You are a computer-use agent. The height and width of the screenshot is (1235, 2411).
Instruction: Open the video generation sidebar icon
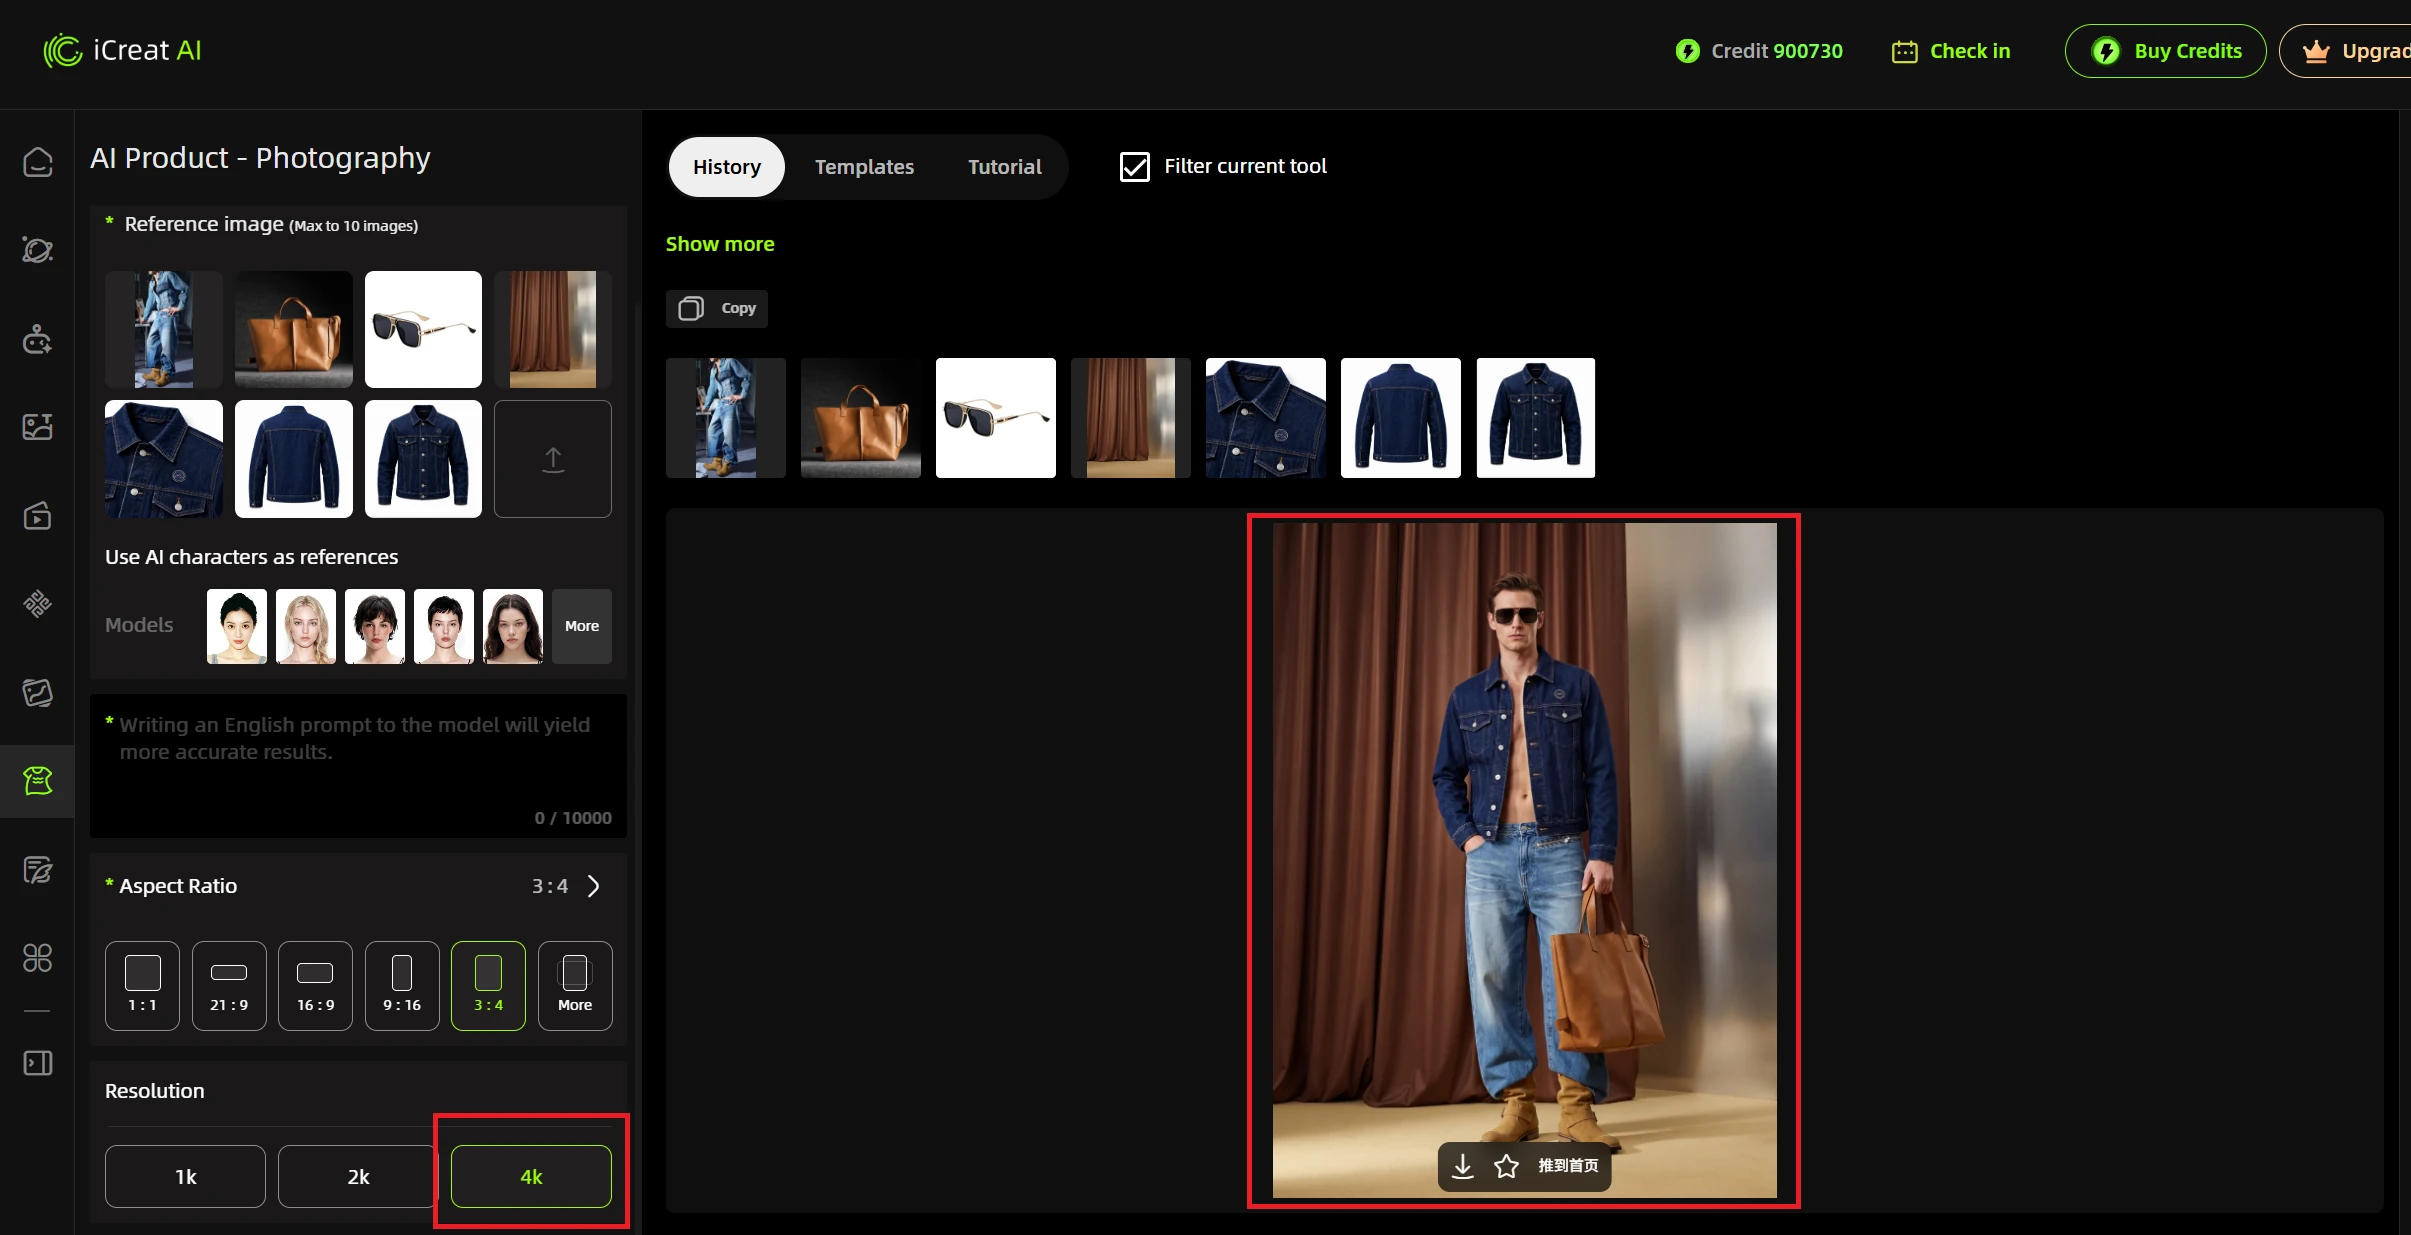tap(37, 516)
